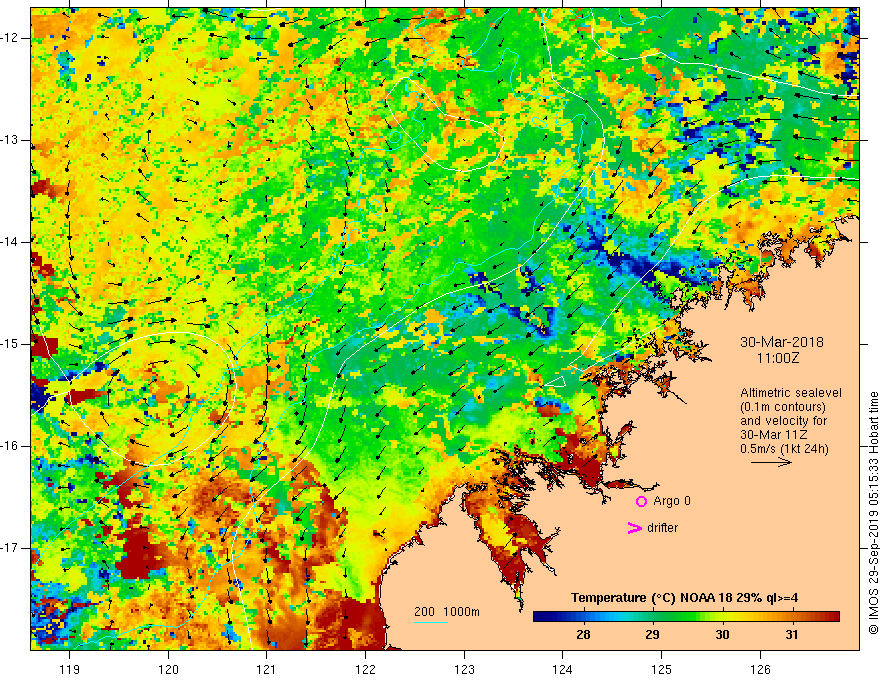Click the 28 value on temperature scale
The image size is (880, 680).
click(583, 635)
